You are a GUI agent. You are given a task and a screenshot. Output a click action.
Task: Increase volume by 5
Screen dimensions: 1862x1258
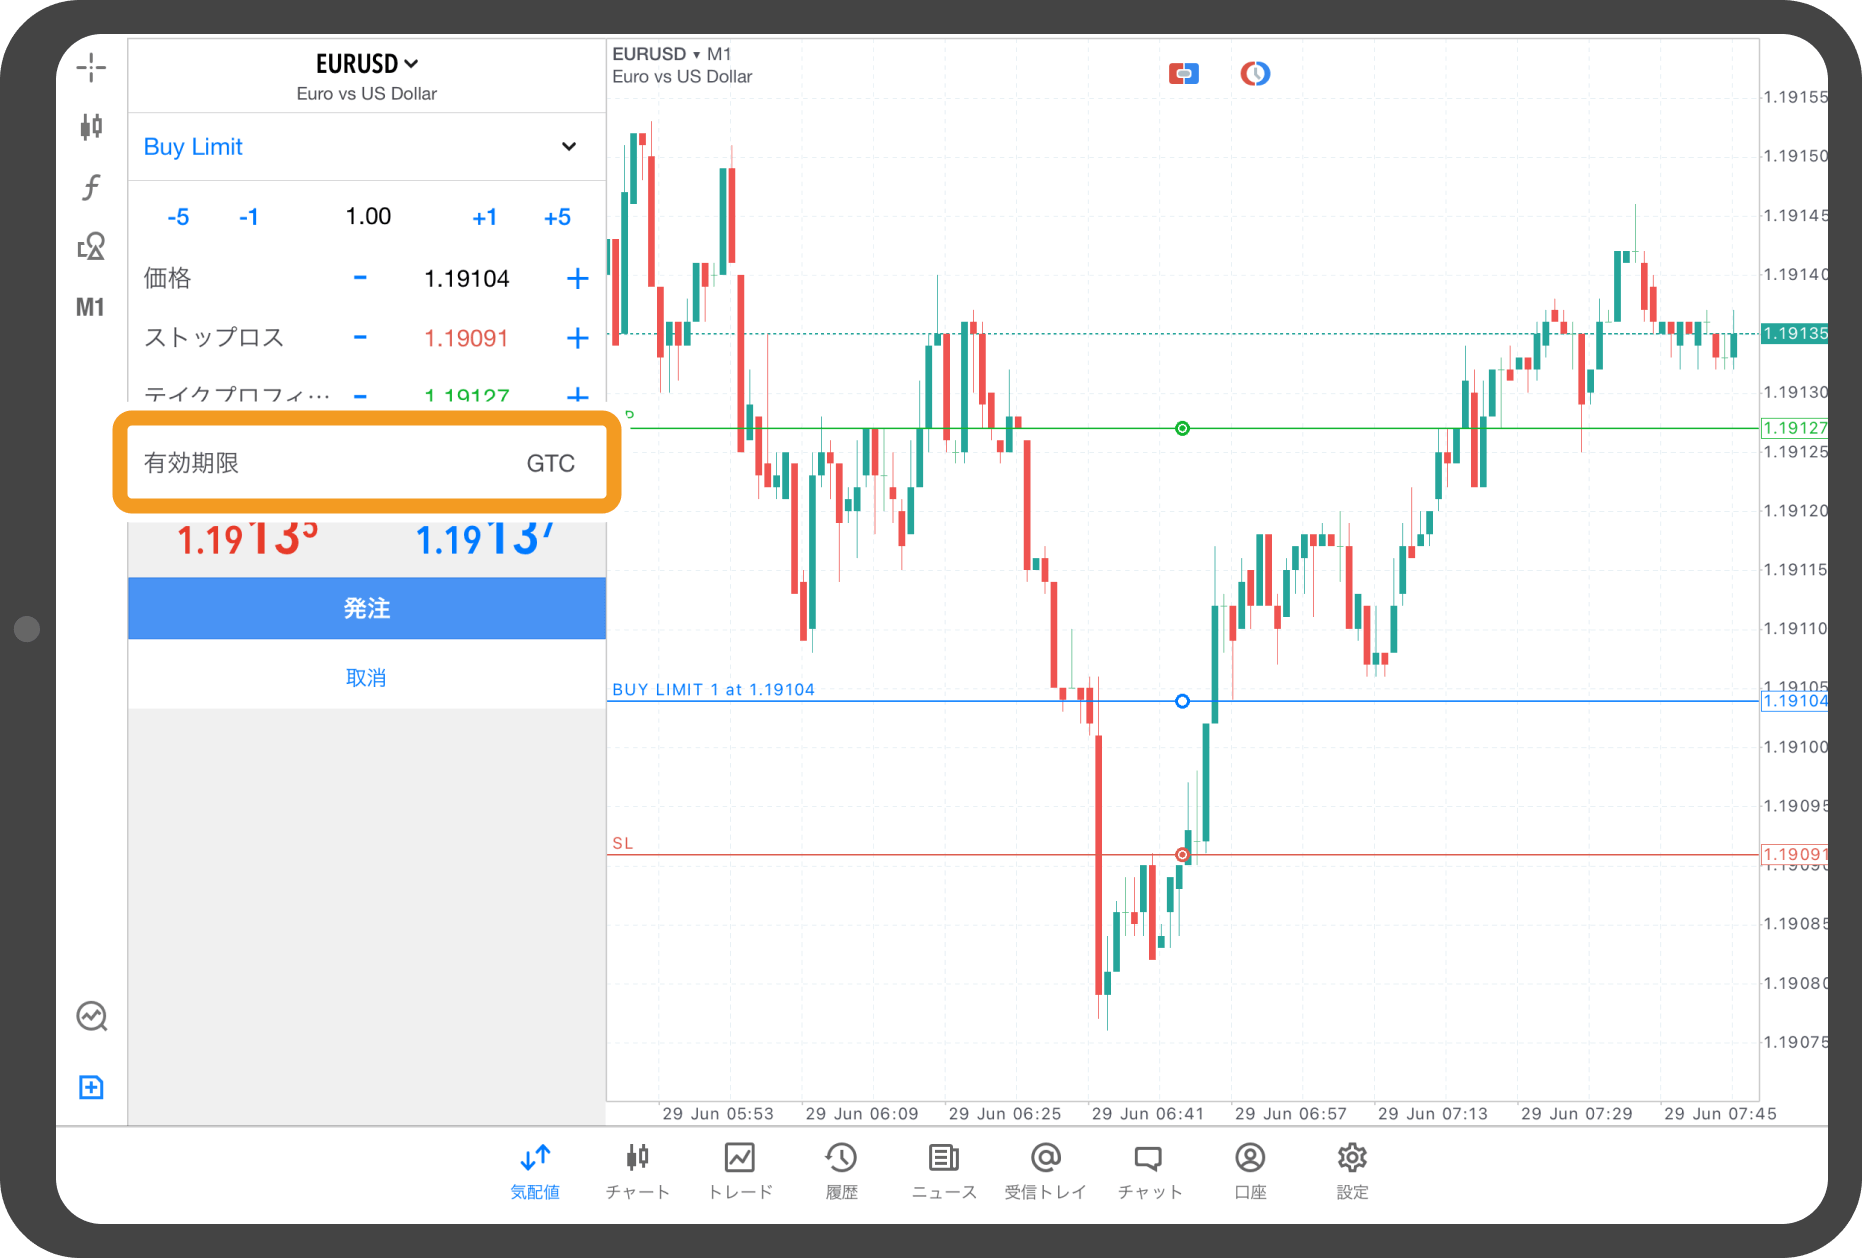pyautogui.click(x=557, y=217)
